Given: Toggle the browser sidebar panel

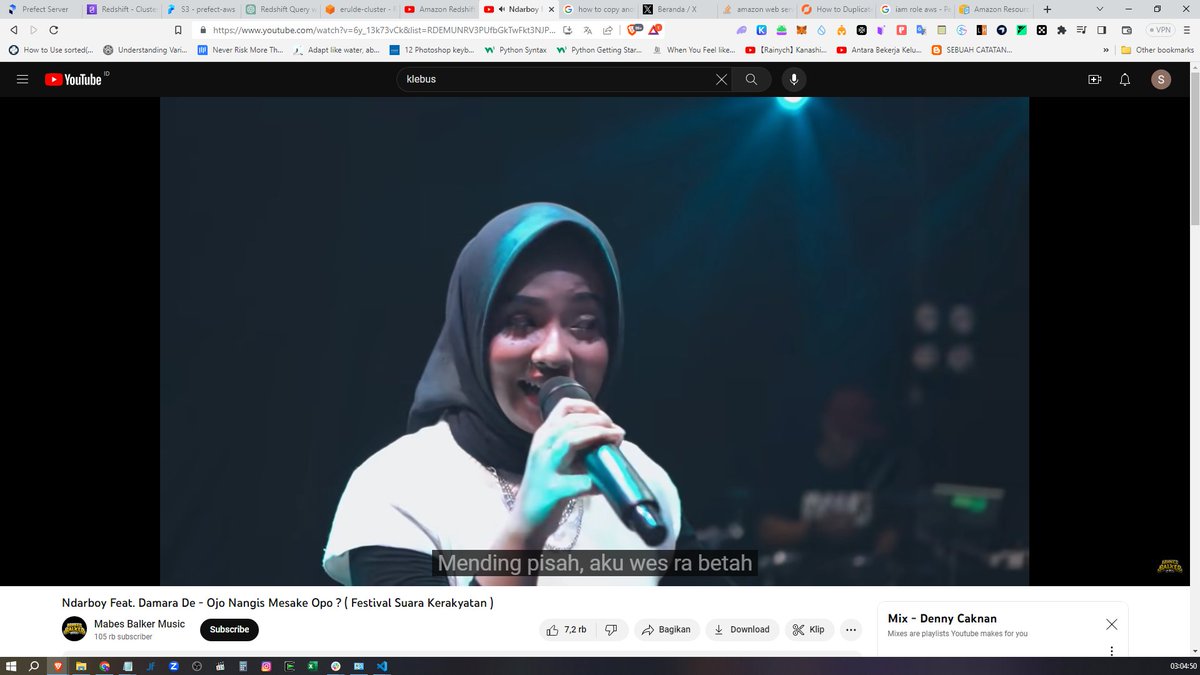Looking at the screenshot, I should pos(1101,30).
